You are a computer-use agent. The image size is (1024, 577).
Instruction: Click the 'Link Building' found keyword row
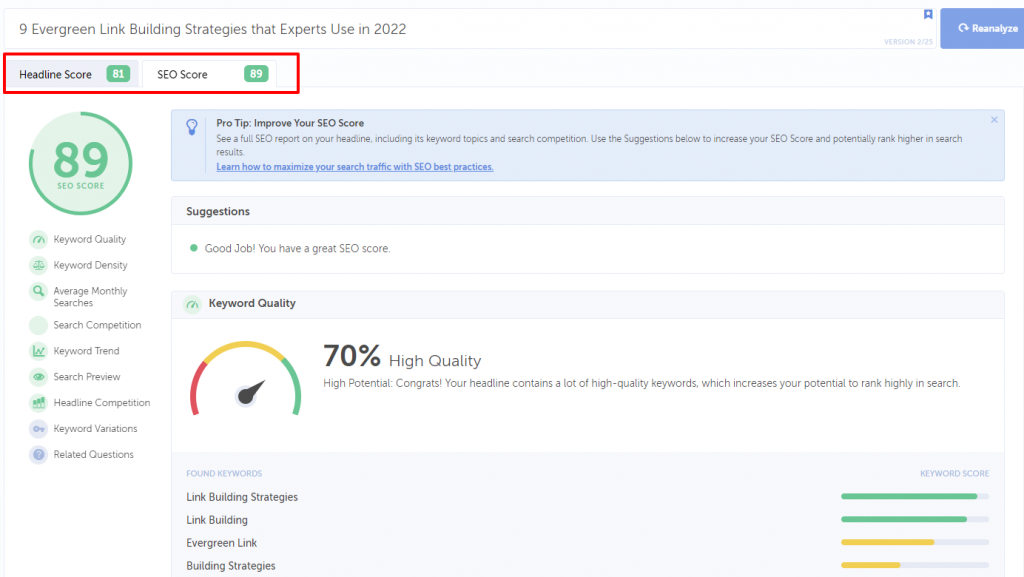point(588,520)
